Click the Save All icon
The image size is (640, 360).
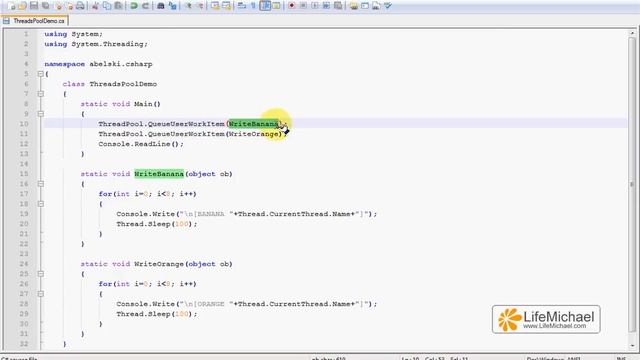[46, 6]
